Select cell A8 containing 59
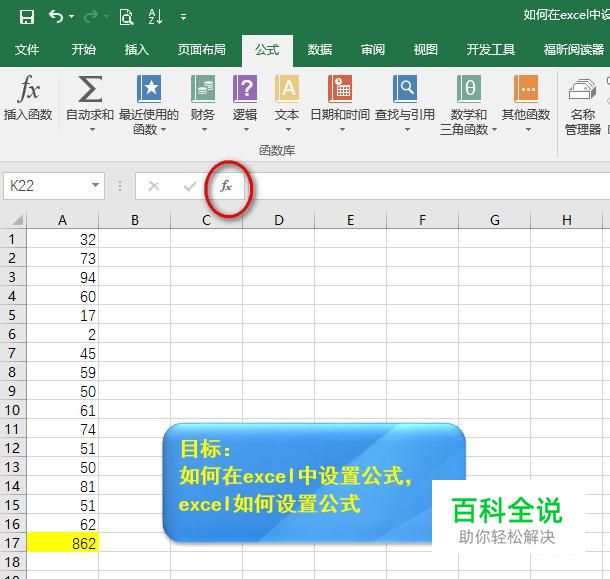This screenshot has width=610, height=579. [63, 372]
